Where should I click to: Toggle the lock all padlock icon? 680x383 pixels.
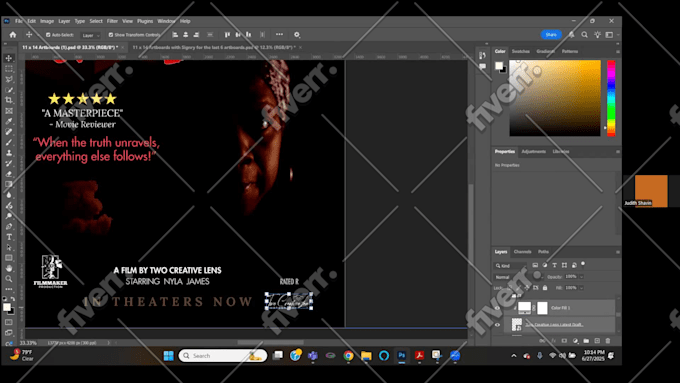[x=545, y=288]
